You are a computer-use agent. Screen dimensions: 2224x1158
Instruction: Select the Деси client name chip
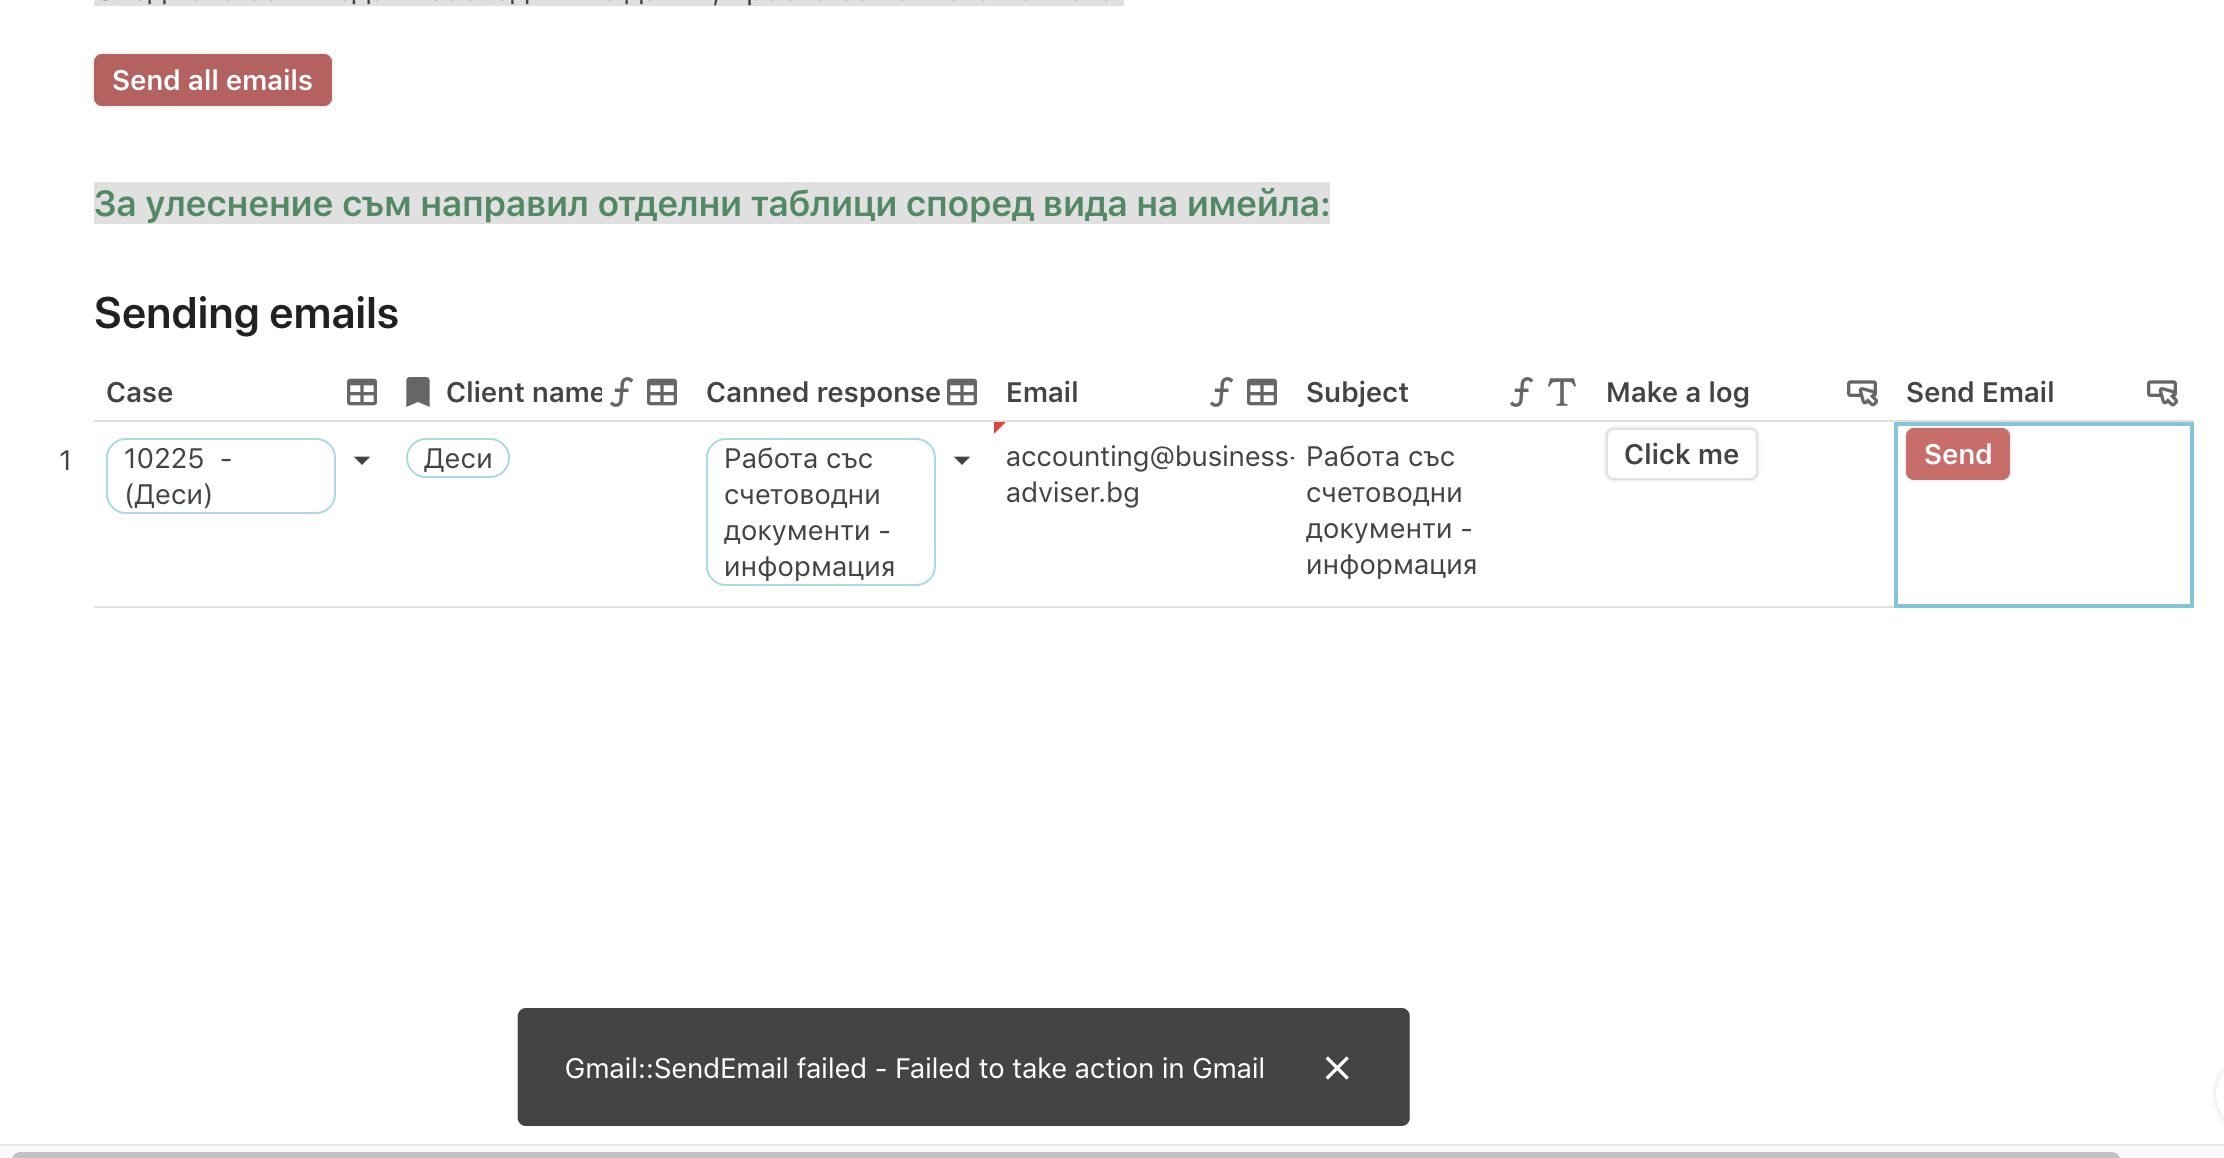pyautogui.click(x=457, y=458)
